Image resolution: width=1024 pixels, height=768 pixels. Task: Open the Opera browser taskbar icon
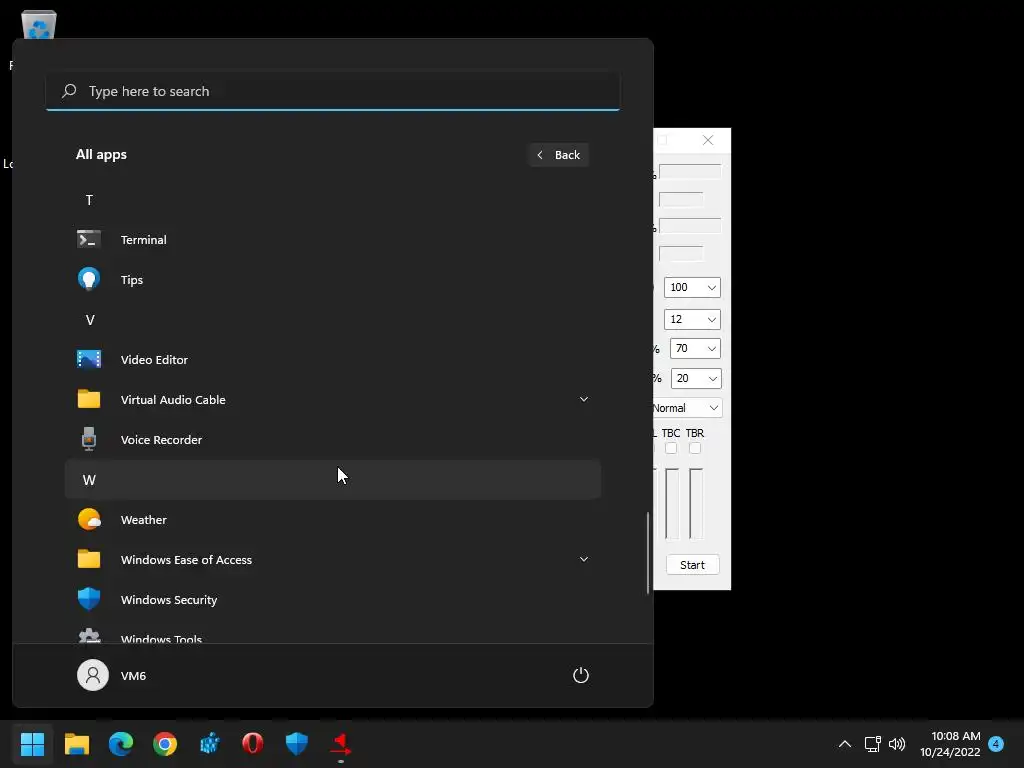click(253, 744)
